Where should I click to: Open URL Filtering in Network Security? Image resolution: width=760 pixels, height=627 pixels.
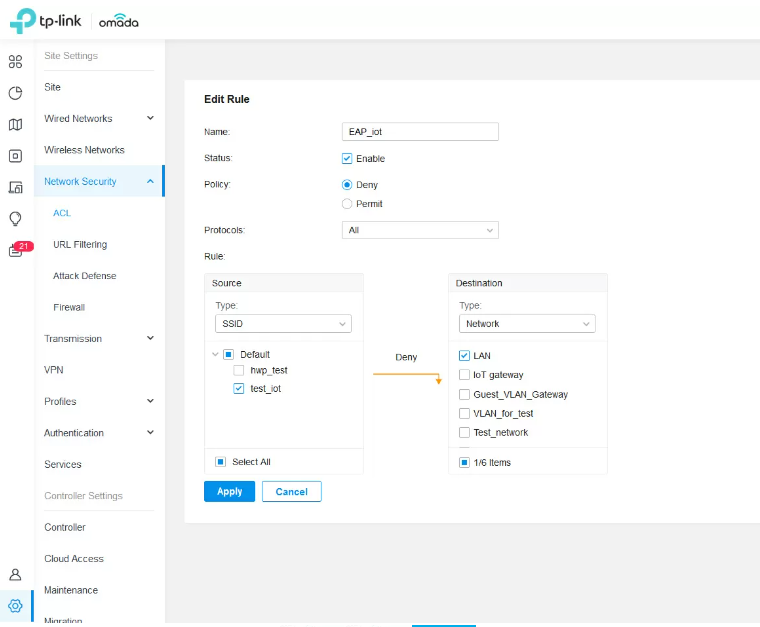80,245
